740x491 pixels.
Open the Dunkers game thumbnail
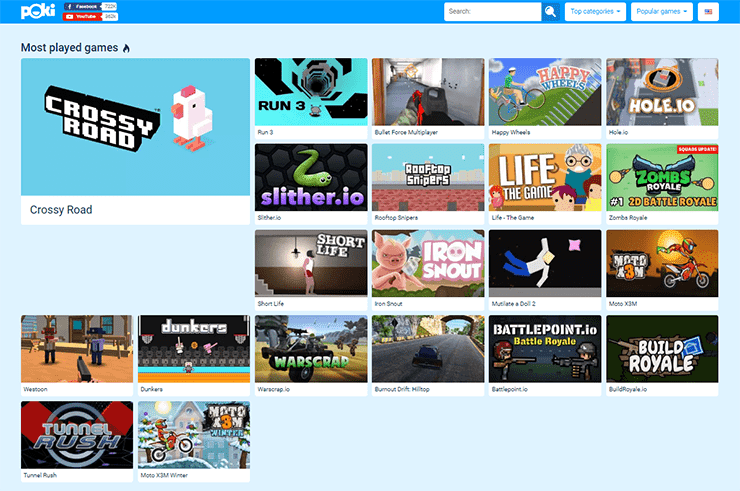coord(194,349)
